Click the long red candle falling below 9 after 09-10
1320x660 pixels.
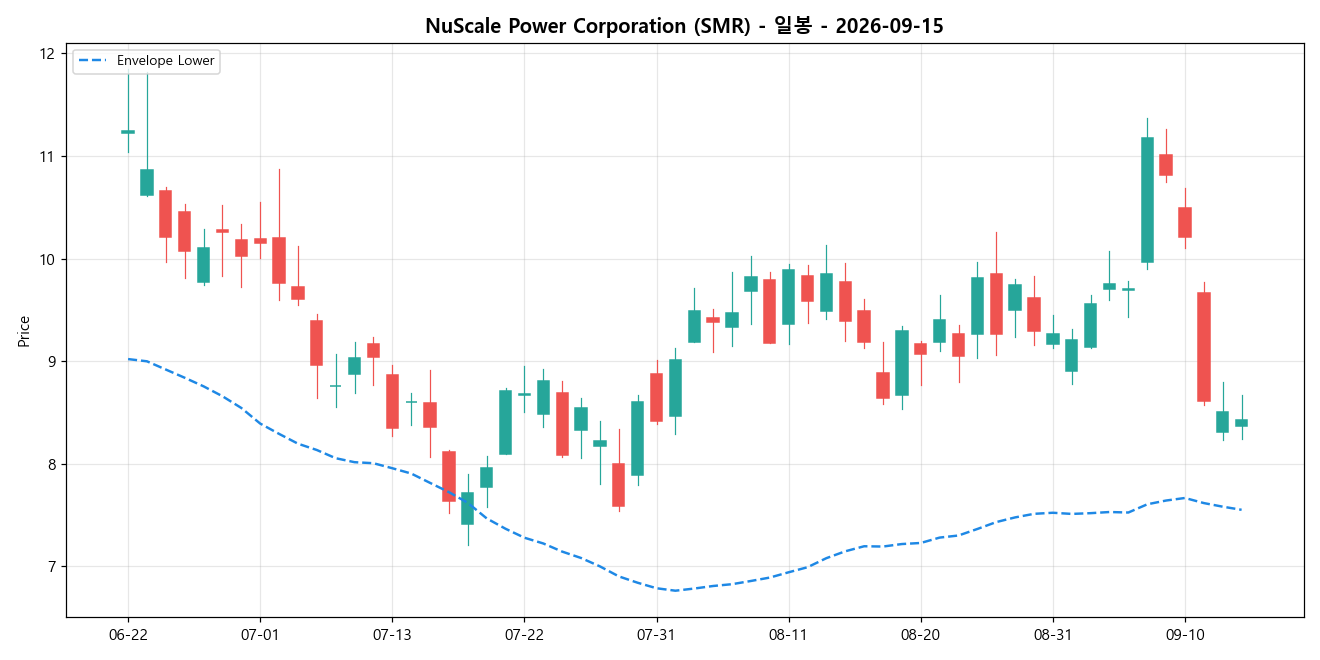pyautogui.click(x=1204, y=346)
